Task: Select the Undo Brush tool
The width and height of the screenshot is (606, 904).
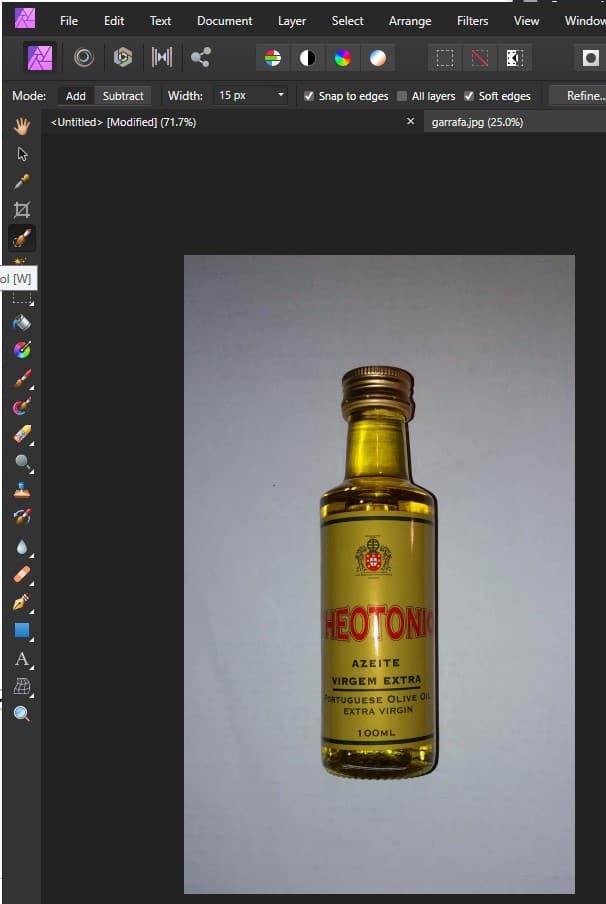Action: click(22, 517)
